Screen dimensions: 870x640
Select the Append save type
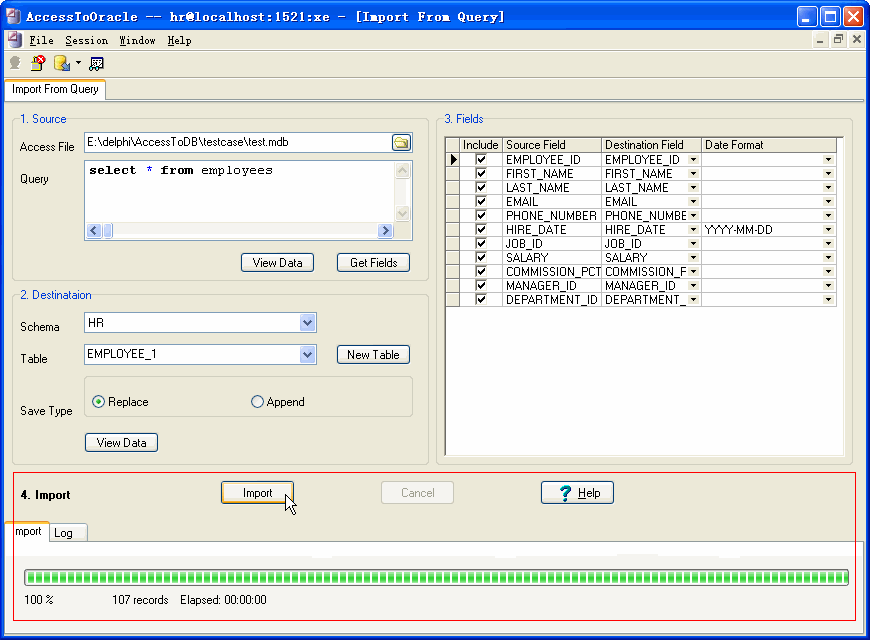click(x=278, y=402)
